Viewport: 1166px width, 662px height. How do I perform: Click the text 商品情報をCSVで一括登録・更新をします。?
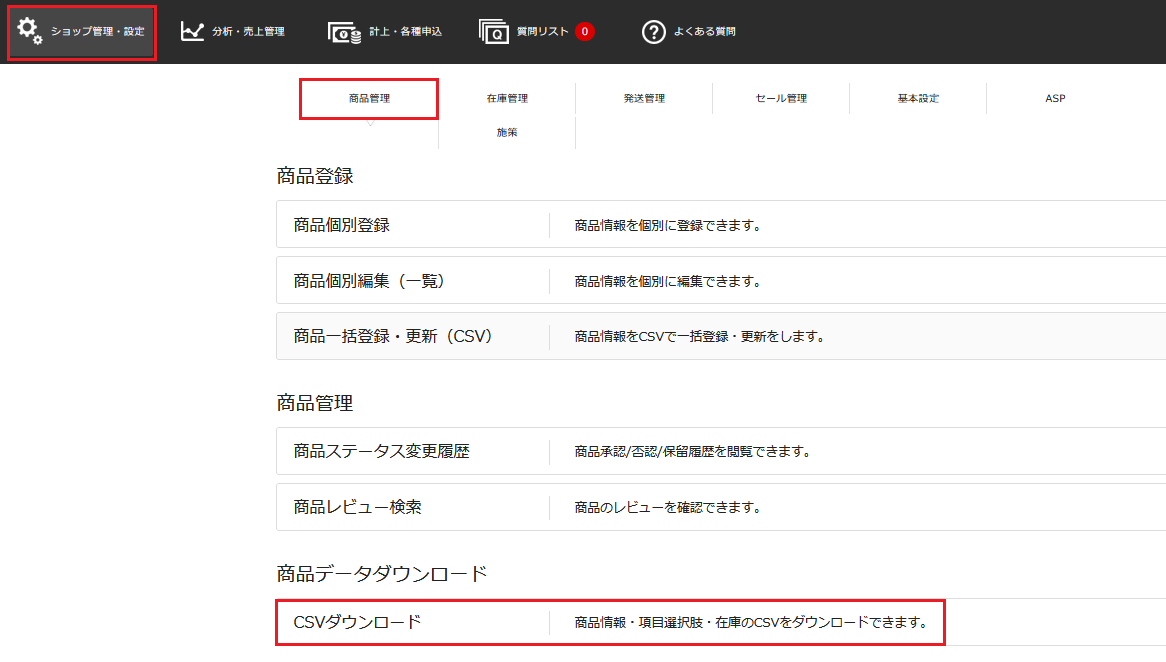click(x=700, y=337)
